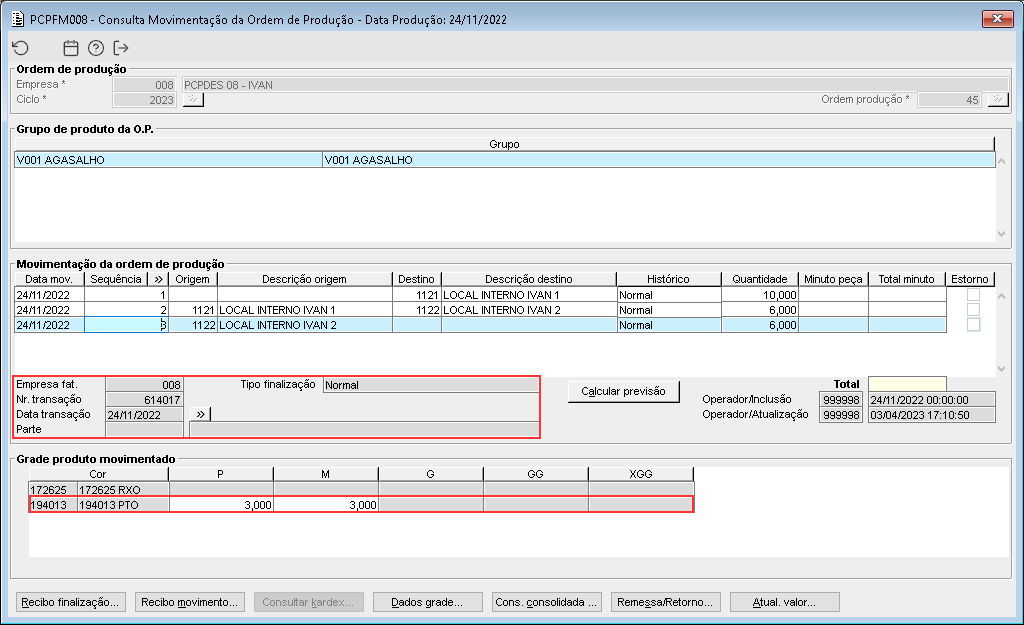Select LOCAL INTERNO IVAN 1 destination cell

click(x=529, y=295)
